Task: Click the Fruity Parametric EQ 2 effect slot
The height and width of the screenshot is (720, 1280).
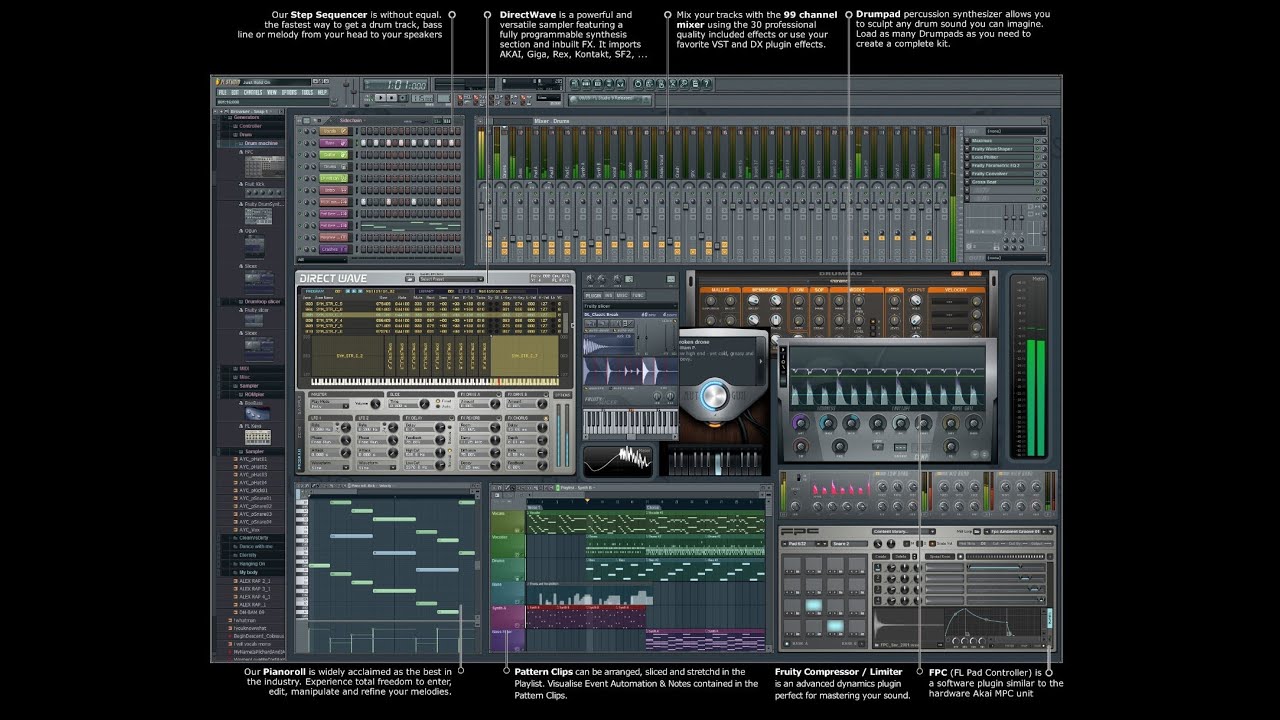Action: [1002, 165]
